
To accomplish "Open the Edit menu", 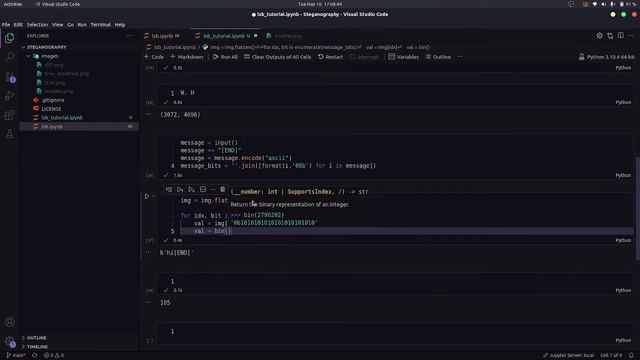I will pos(18,24).
